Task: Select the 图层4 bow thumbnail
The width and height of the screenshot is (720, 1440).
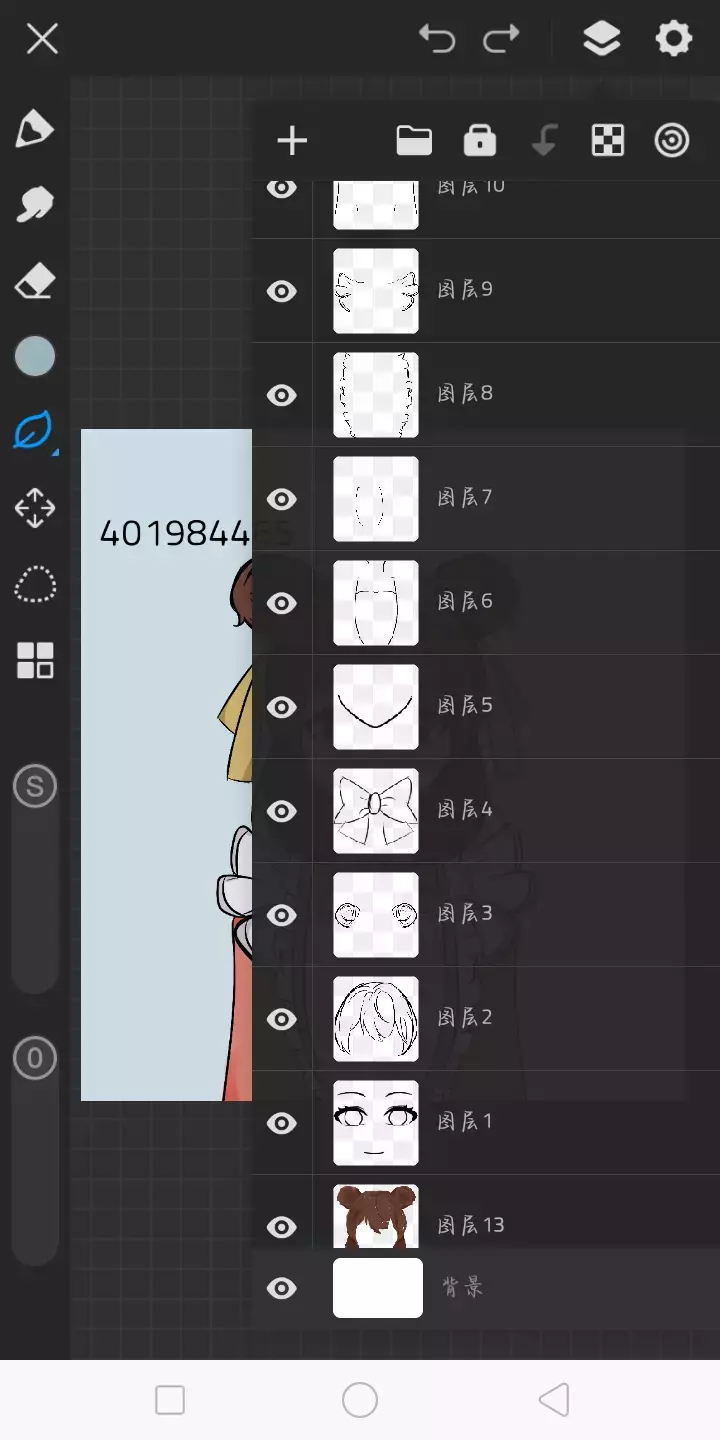Action: coord(376,810)
